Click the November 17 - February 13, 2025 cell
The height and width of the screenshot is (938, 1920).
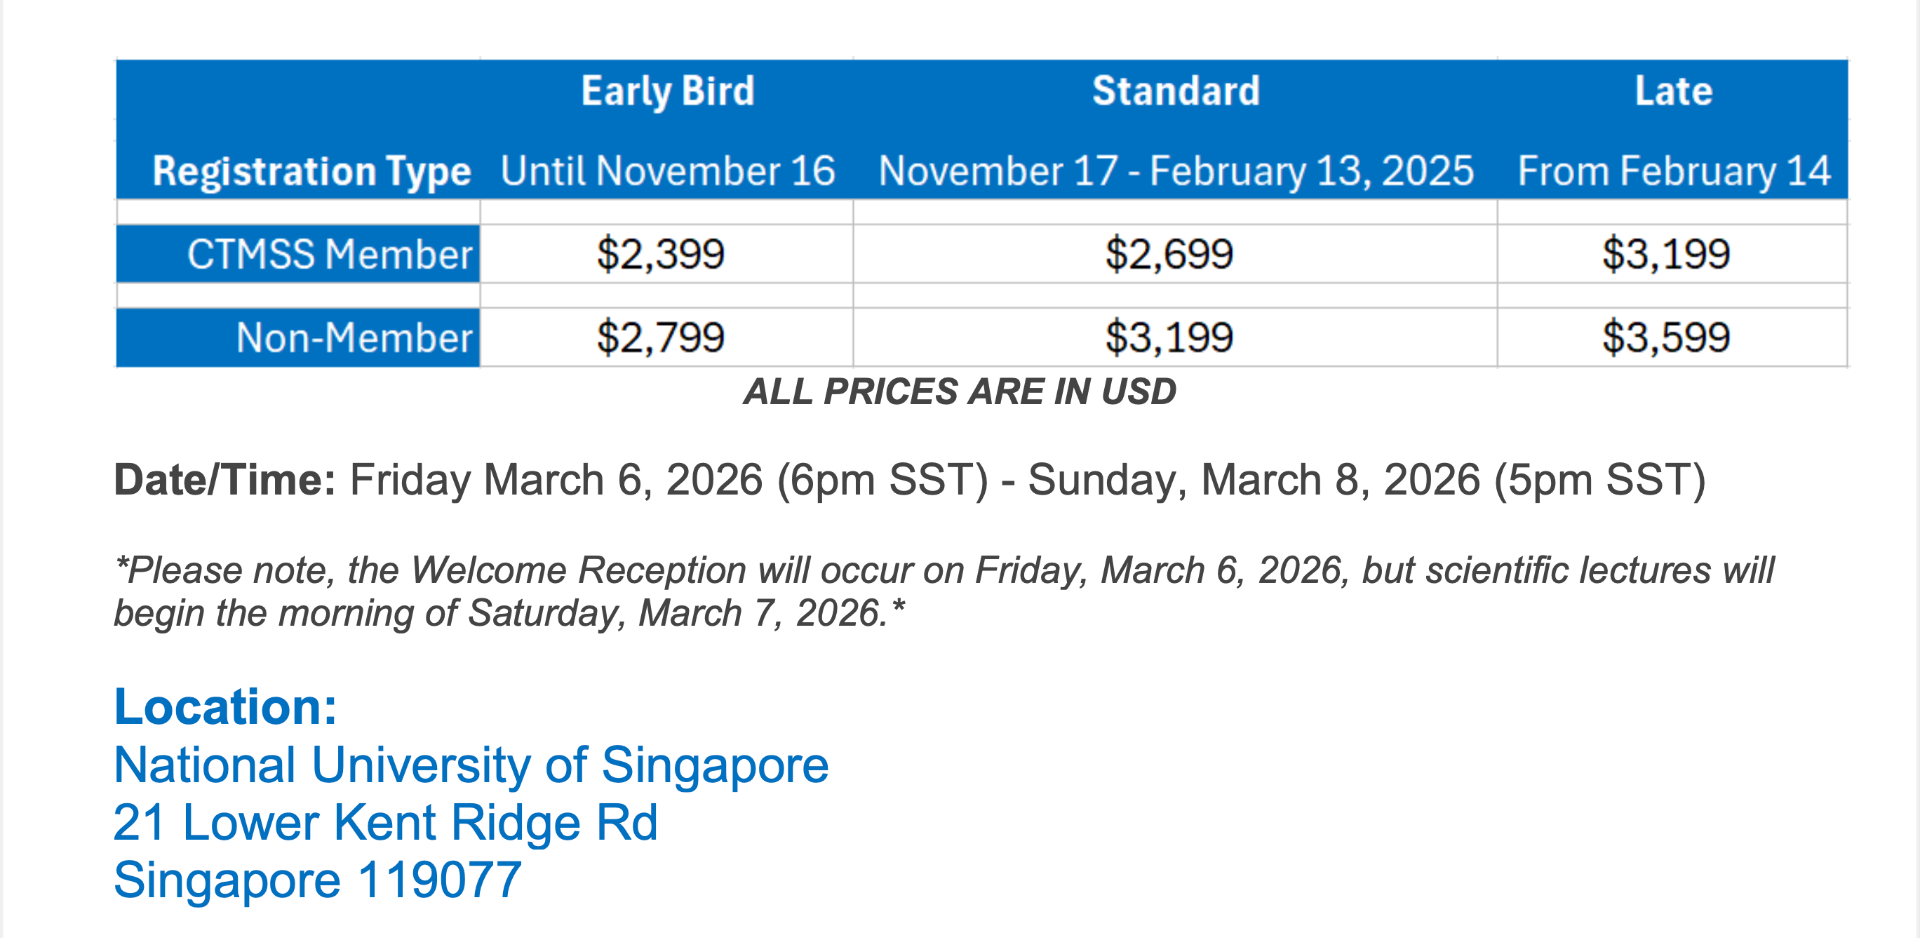pos(1175,171)
